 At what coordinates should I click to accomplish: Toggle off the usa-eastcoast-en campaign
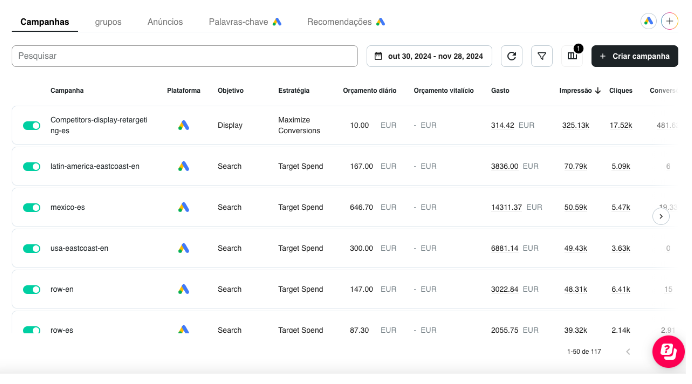tap(31, 248)
